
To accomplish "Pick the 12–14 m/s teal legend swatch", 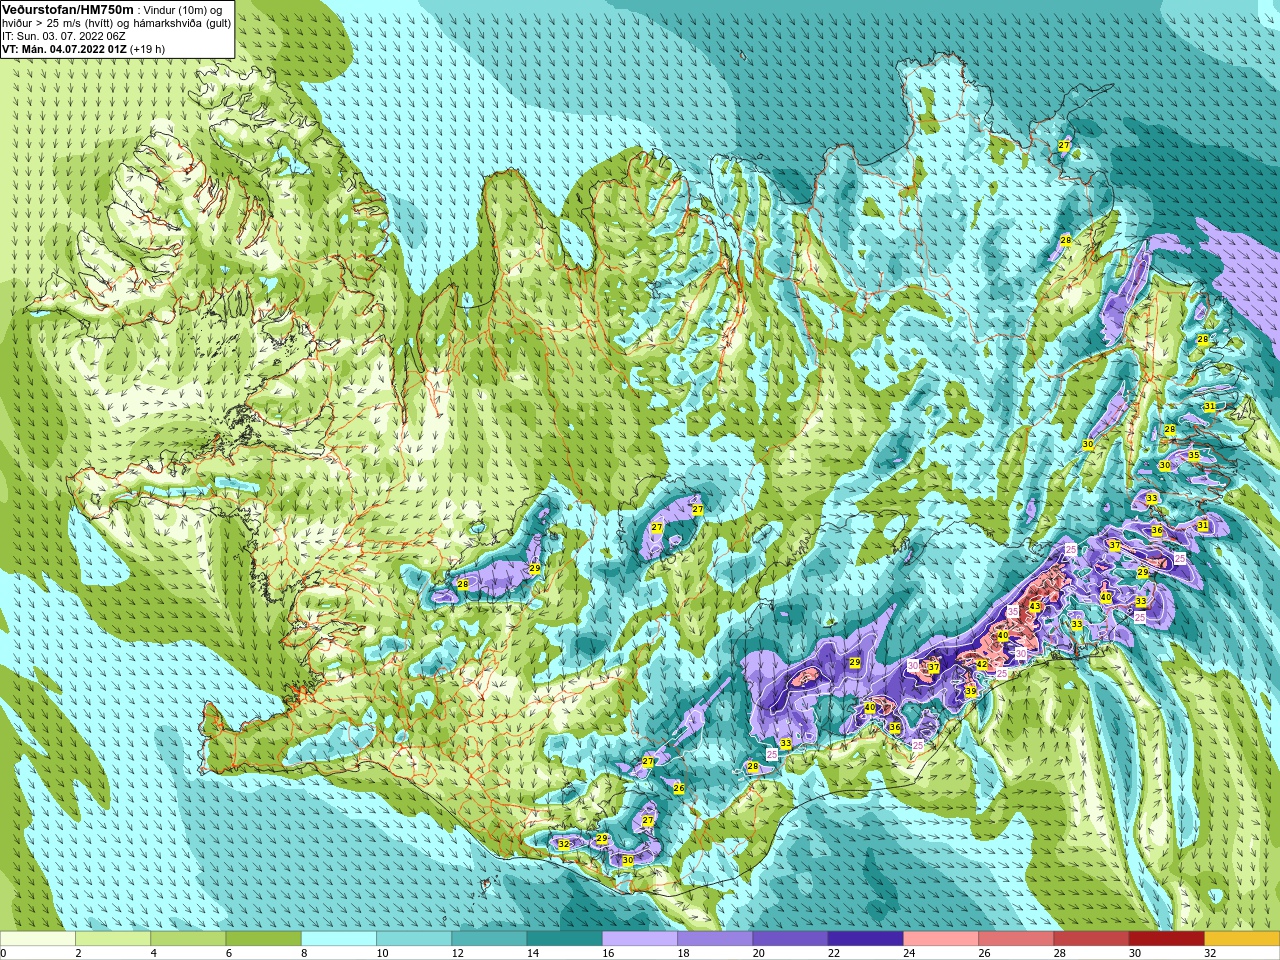I will coord(489,939).
